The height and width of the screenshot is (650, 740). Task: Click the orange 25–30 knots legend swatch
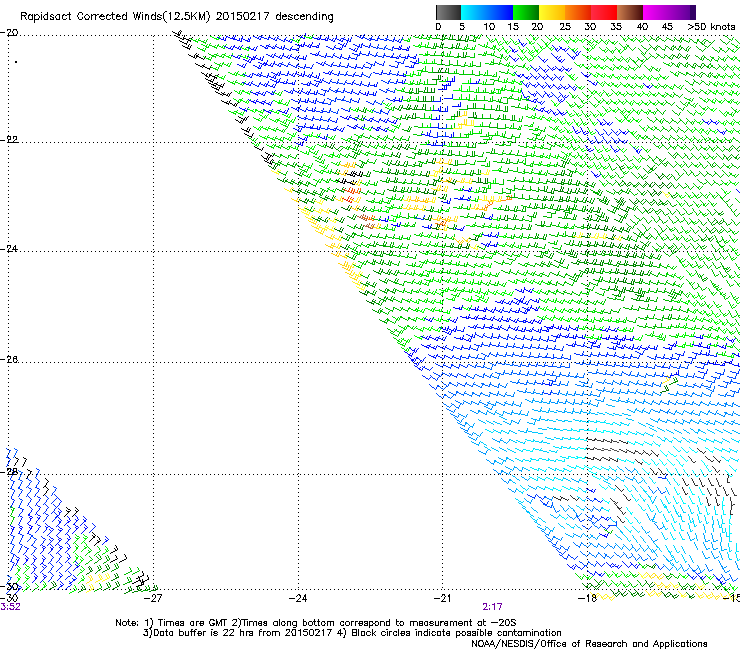[x=578, y=12]
